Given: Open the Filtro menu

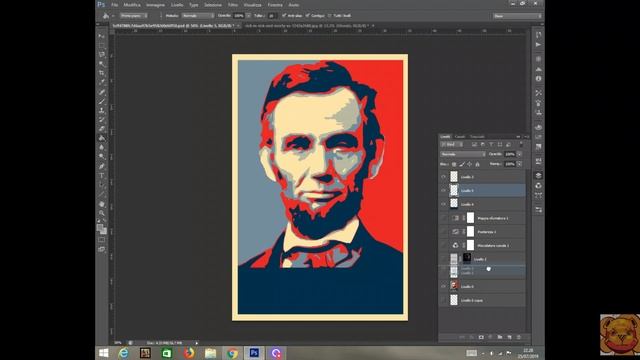Looking at the screenshot, I should (233, 5).
